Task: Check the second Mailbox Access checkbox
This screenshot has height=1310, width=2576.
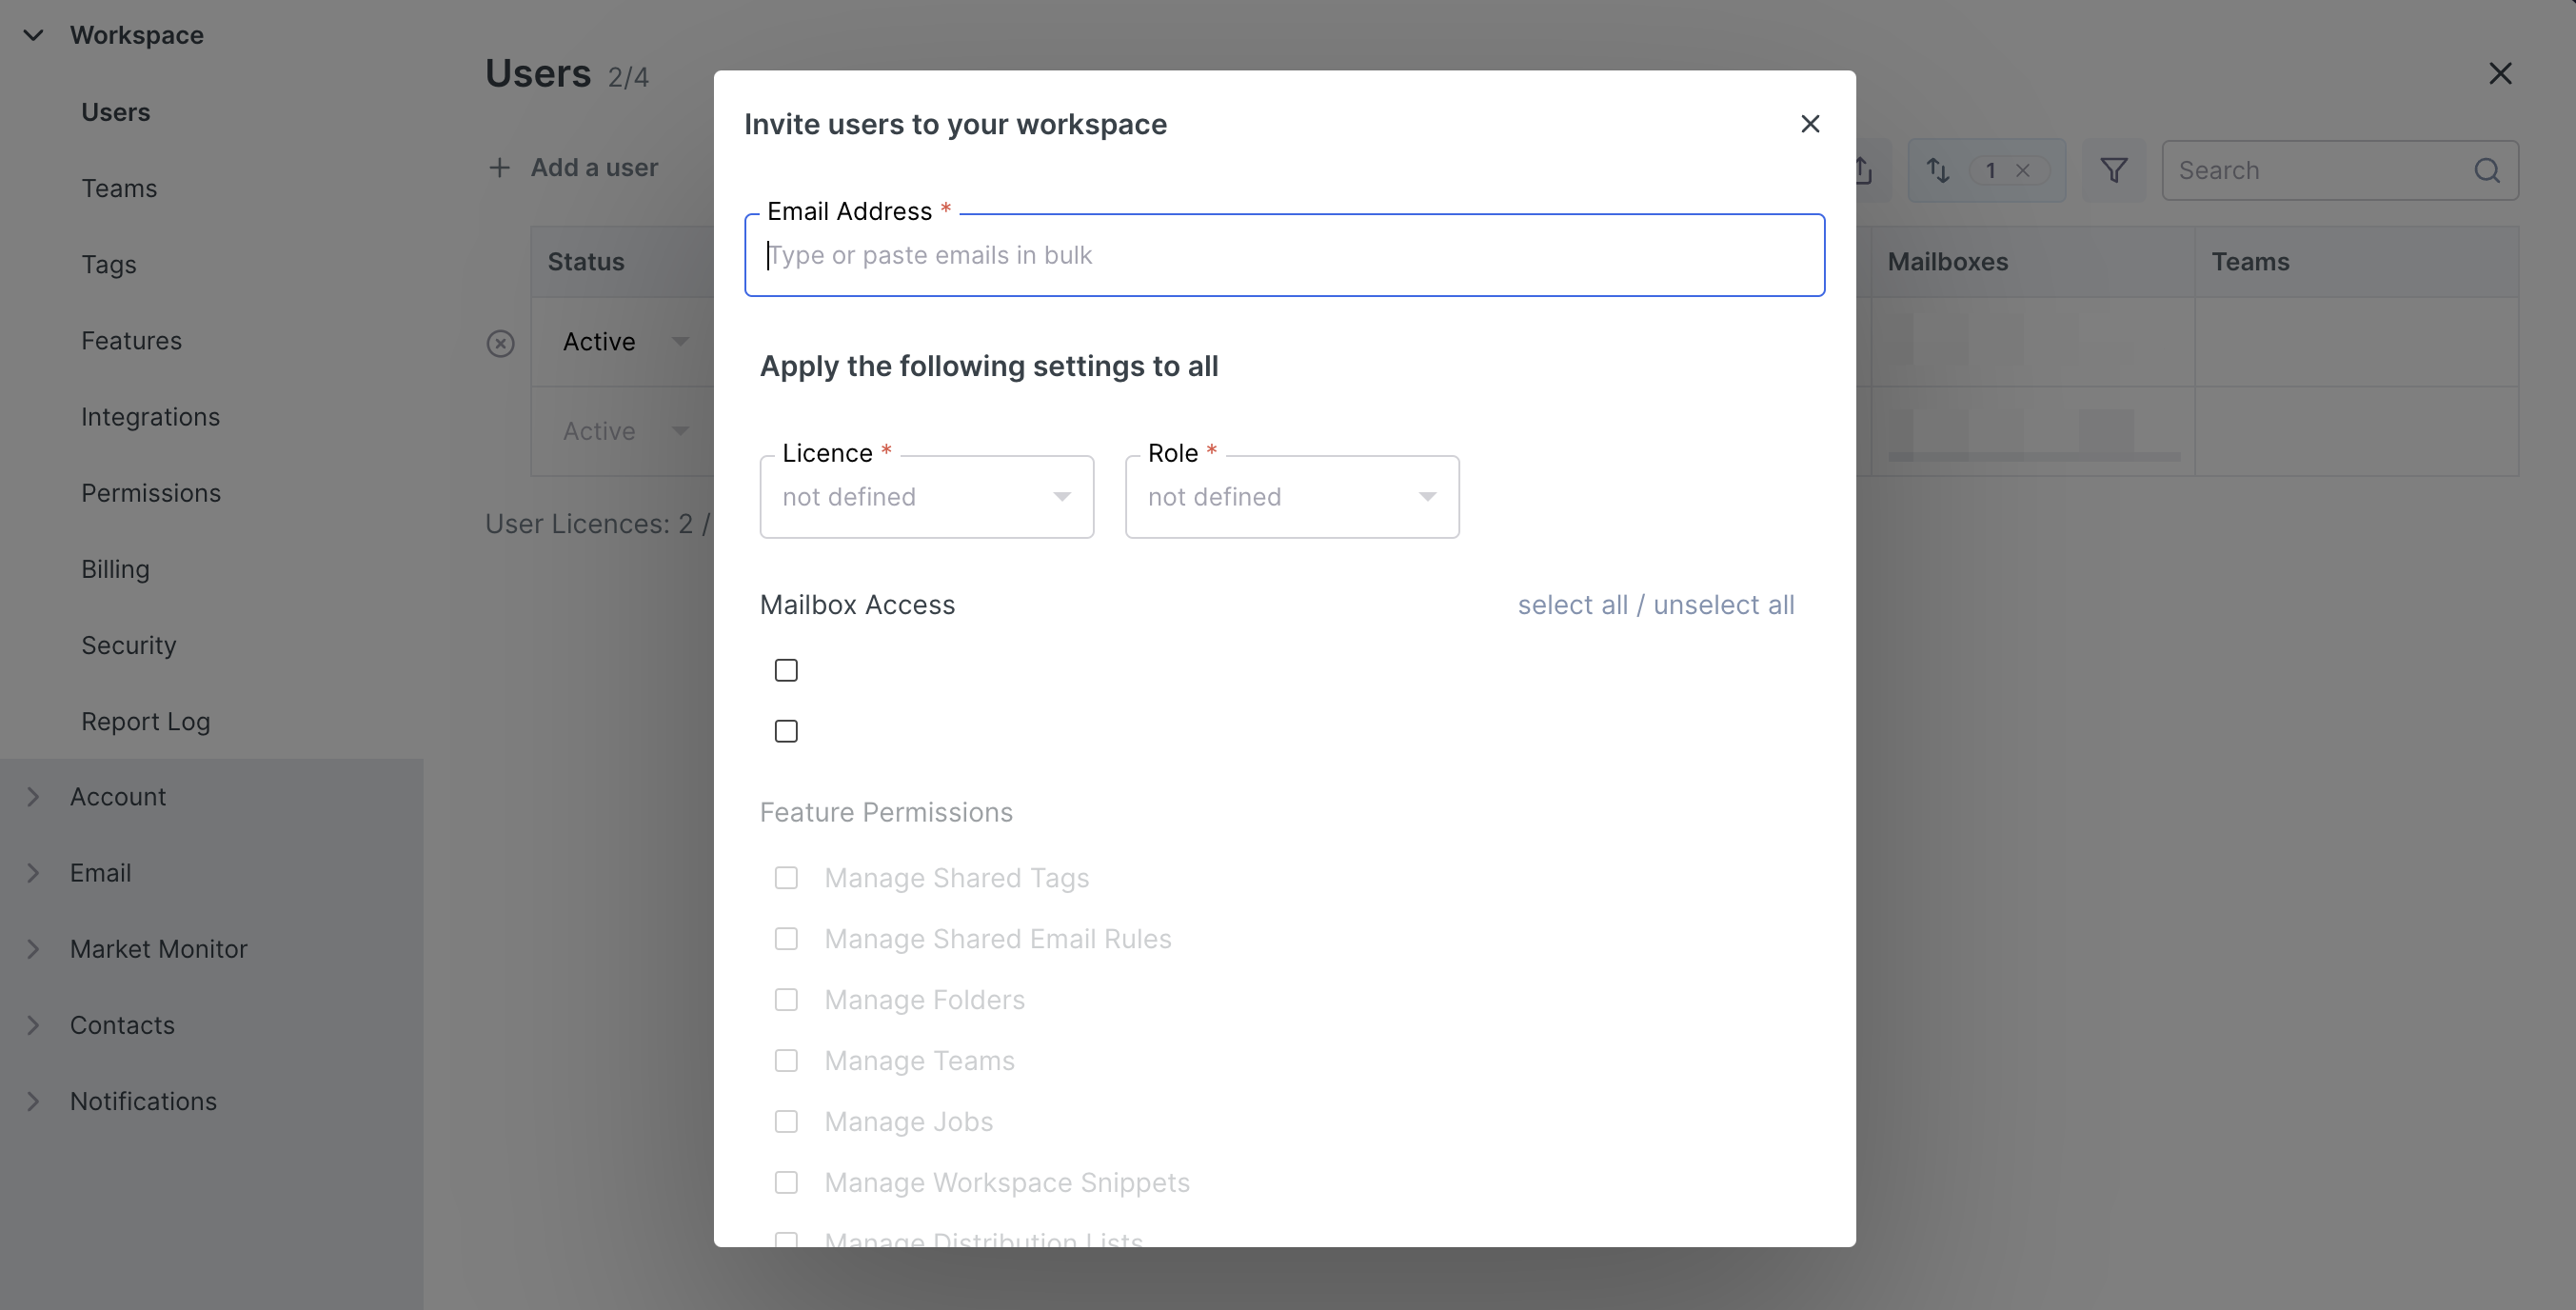Action: 786,731
